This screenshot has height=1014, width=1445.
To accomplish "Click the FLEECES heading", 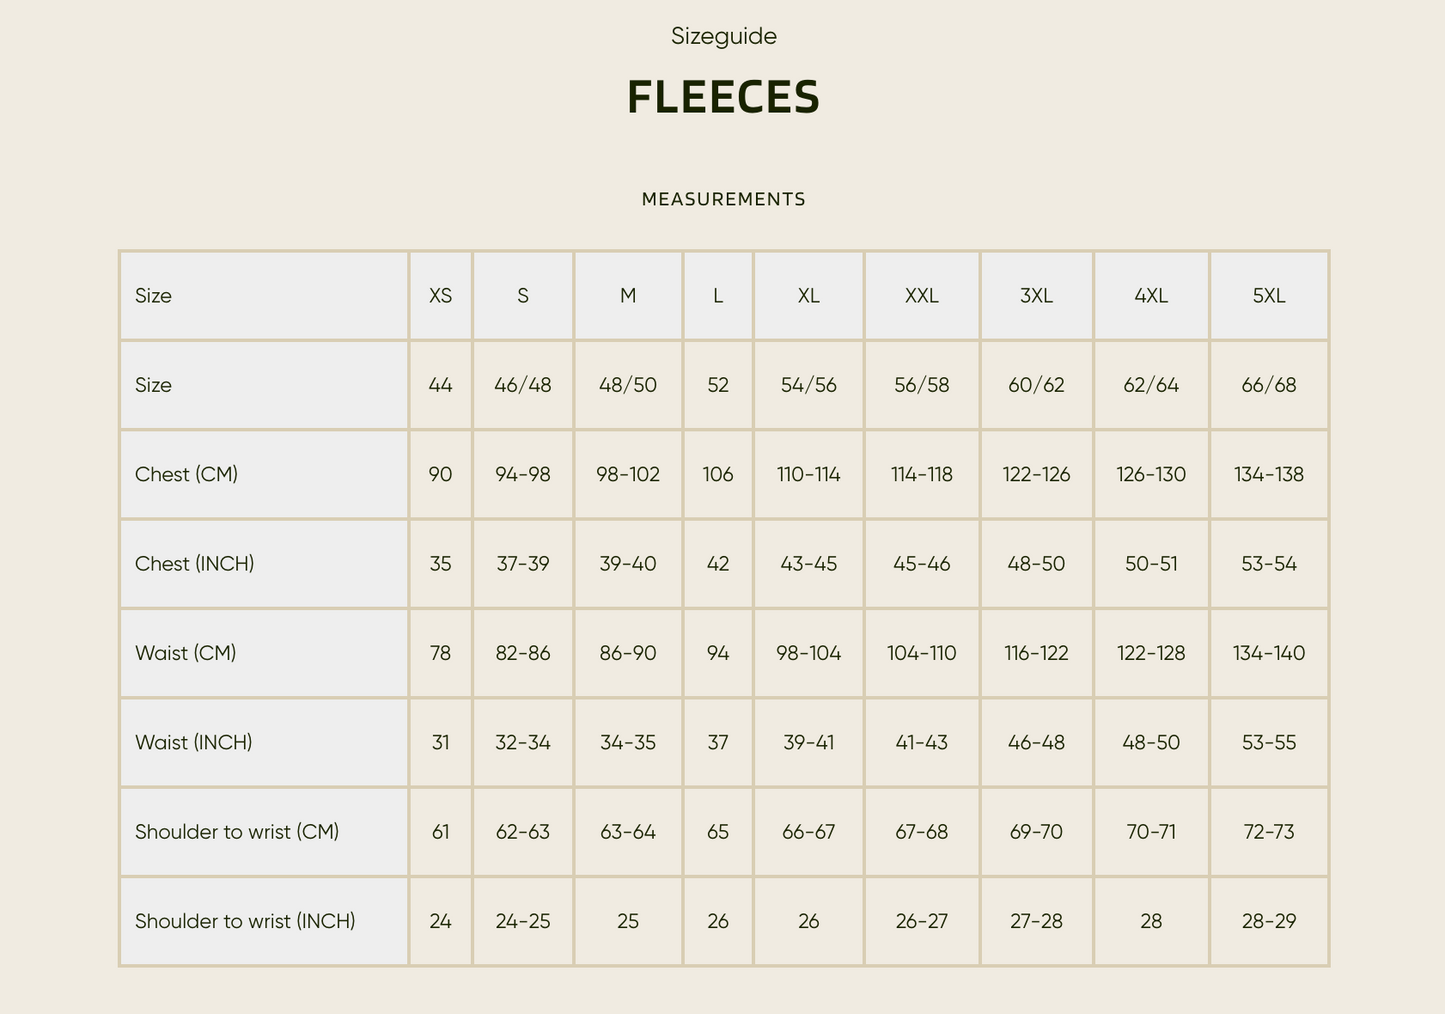I will (723, 97).
